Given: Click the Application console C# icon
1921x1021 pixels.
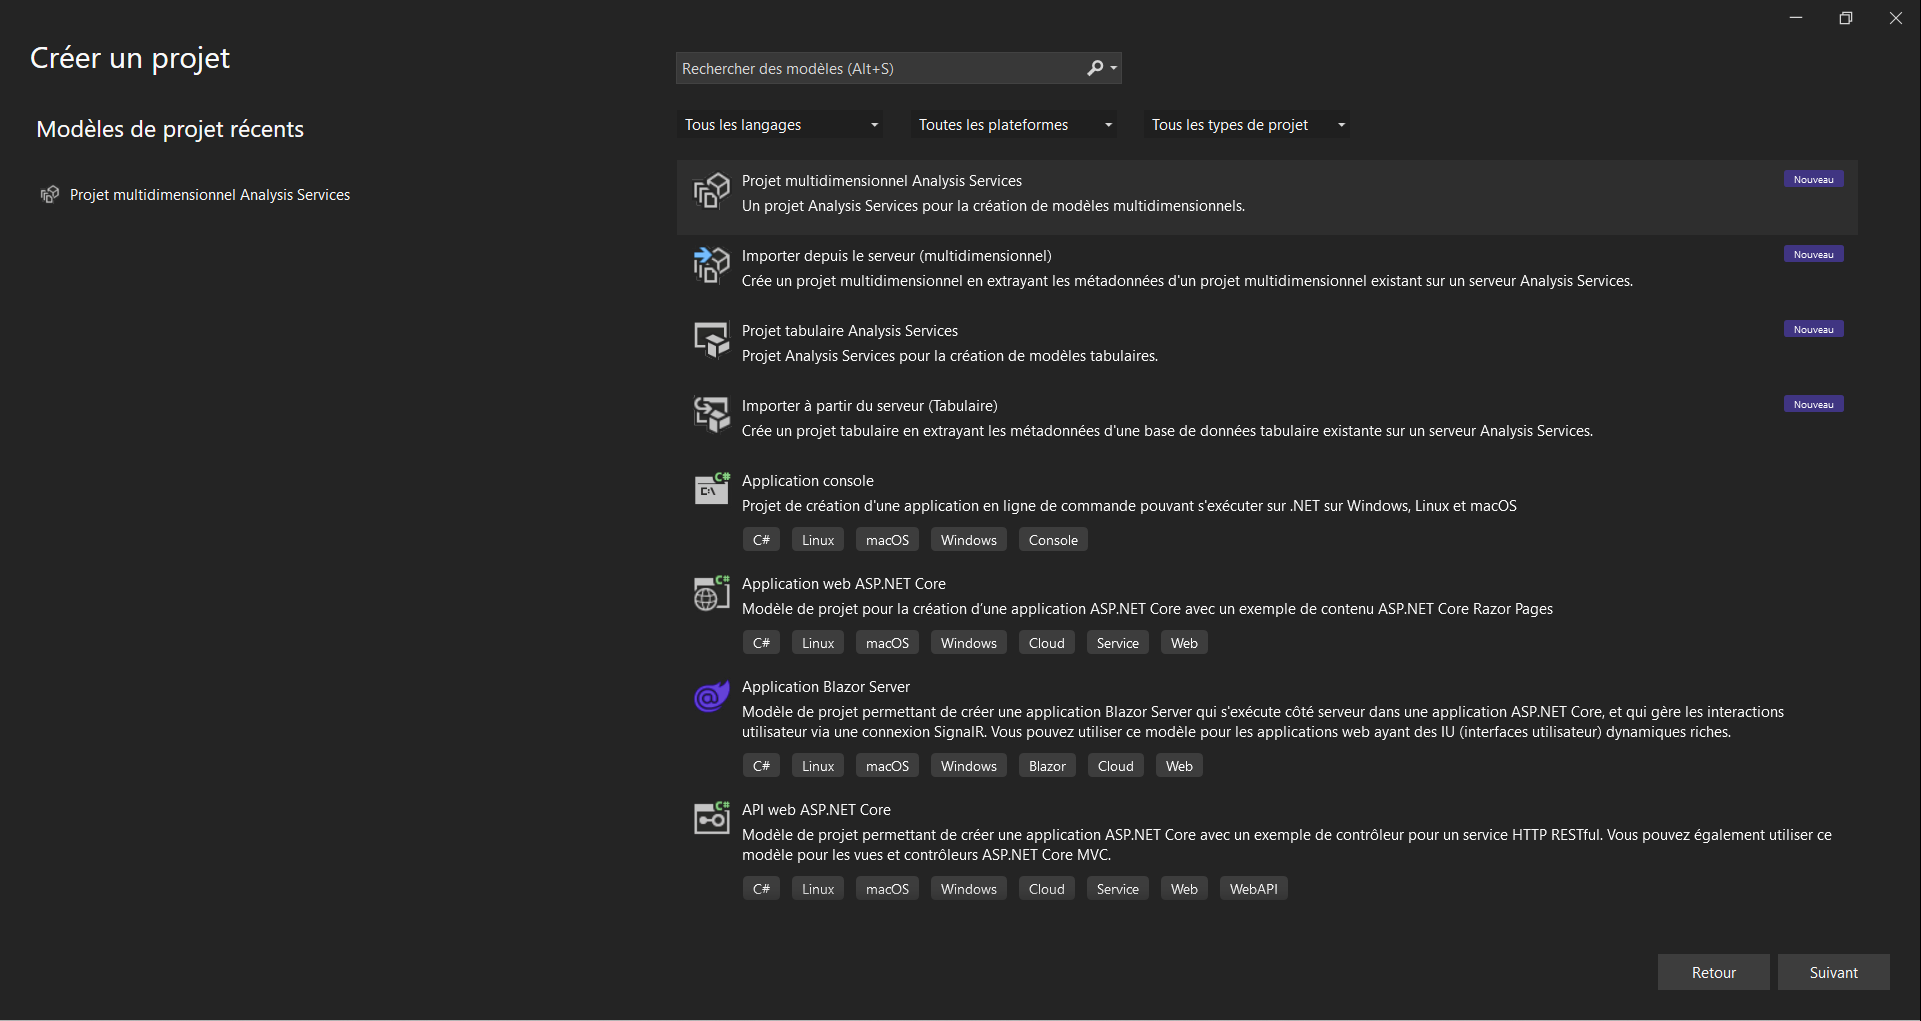Looking at the screenshot, I should pos(711,489).
